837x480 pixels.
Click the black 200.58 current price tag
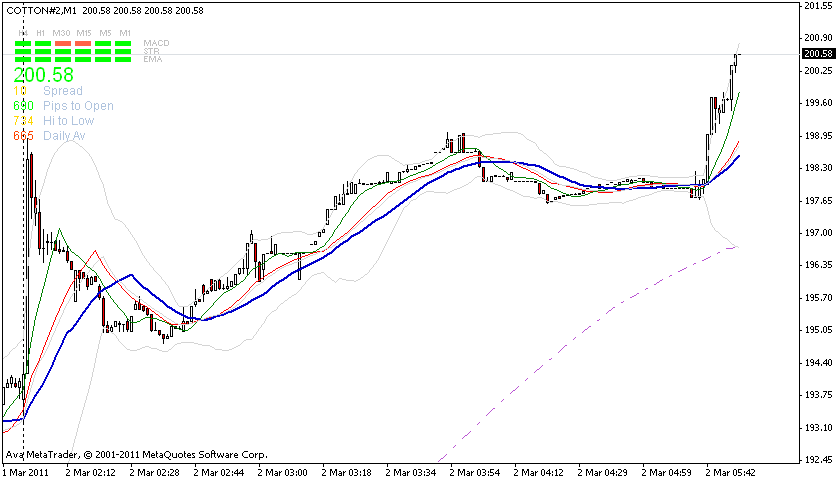pos(818,53)
